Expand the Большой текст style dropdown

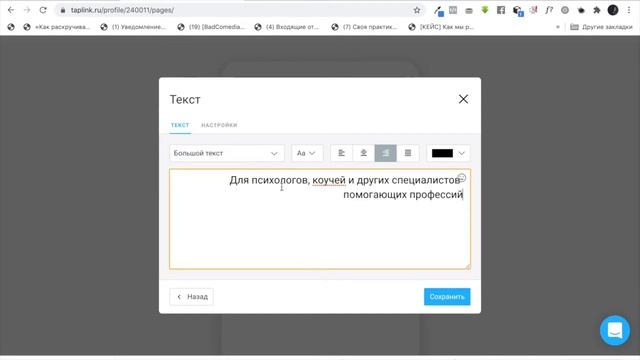click(x=227, y=153)
